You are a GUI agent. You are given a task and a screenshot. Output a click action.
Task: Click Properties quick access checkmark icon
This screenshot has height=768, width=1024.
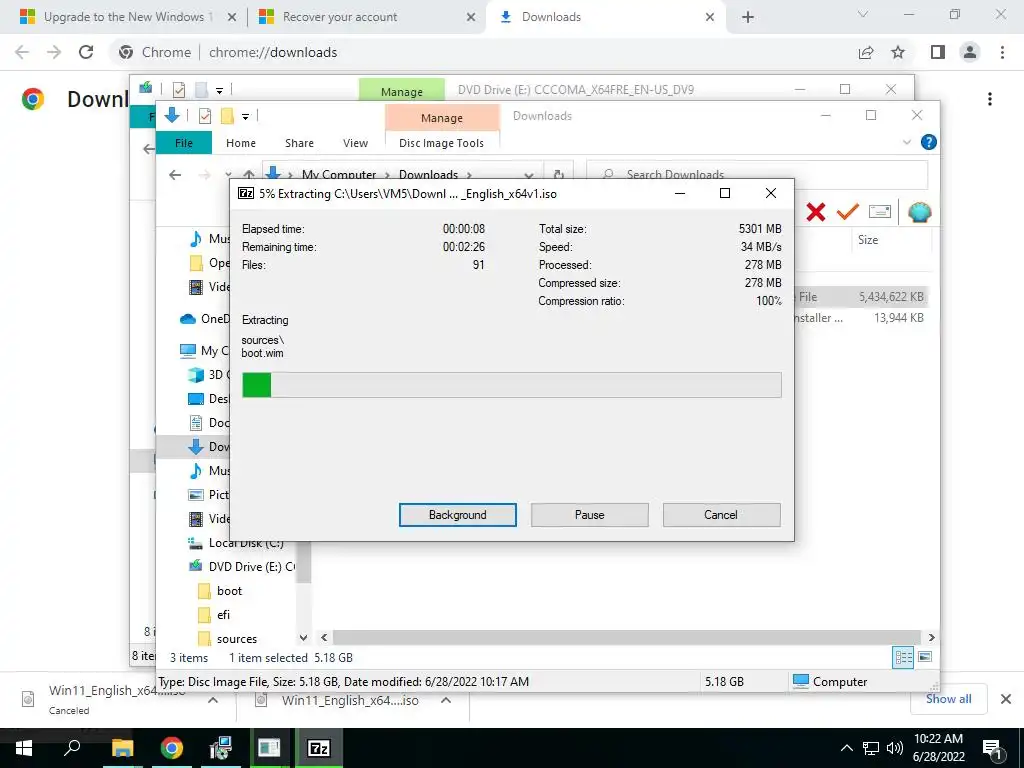[204, 116]
